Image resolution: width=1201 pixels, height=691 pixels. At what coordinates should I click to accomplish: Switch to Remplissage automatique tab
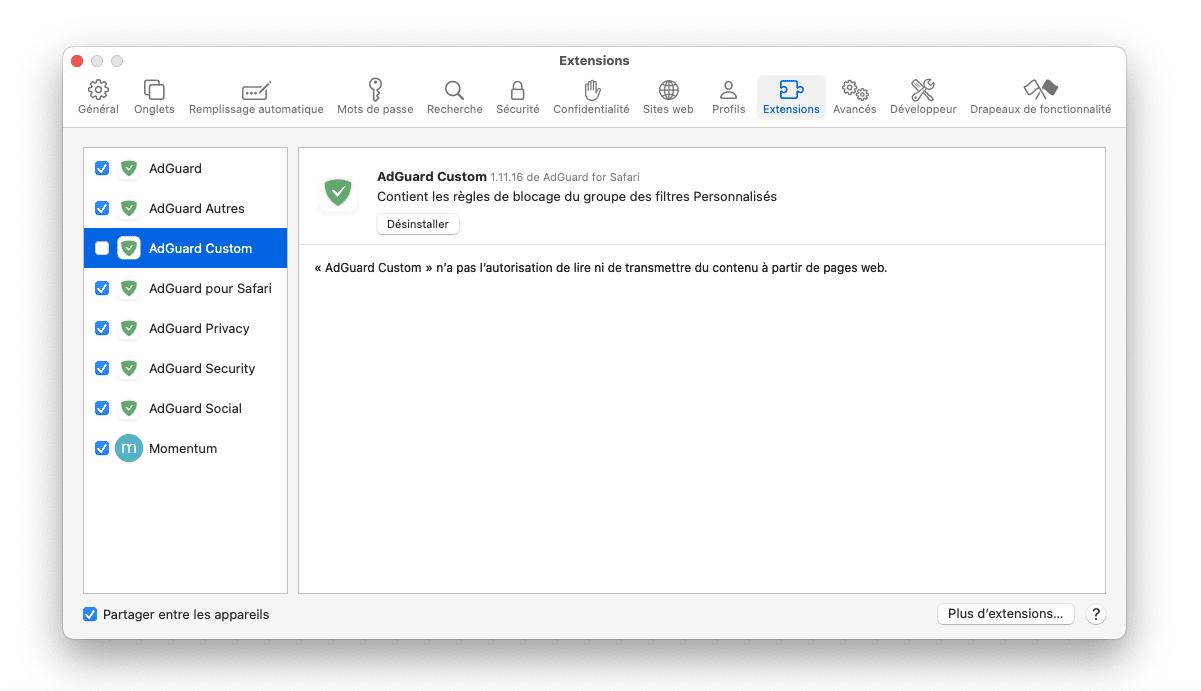coord(256,97)
